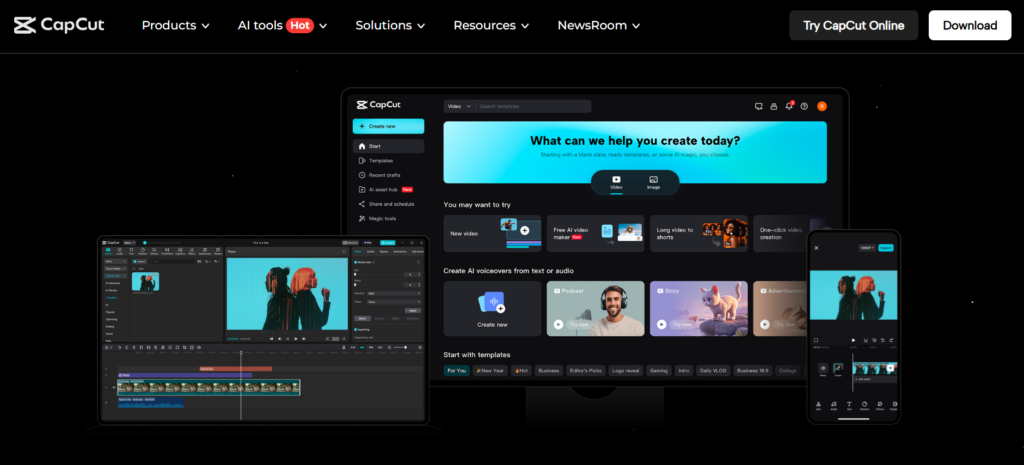Select the Intro template filter
Viewport: 1024px width, 465px height.
click(684, 370)
